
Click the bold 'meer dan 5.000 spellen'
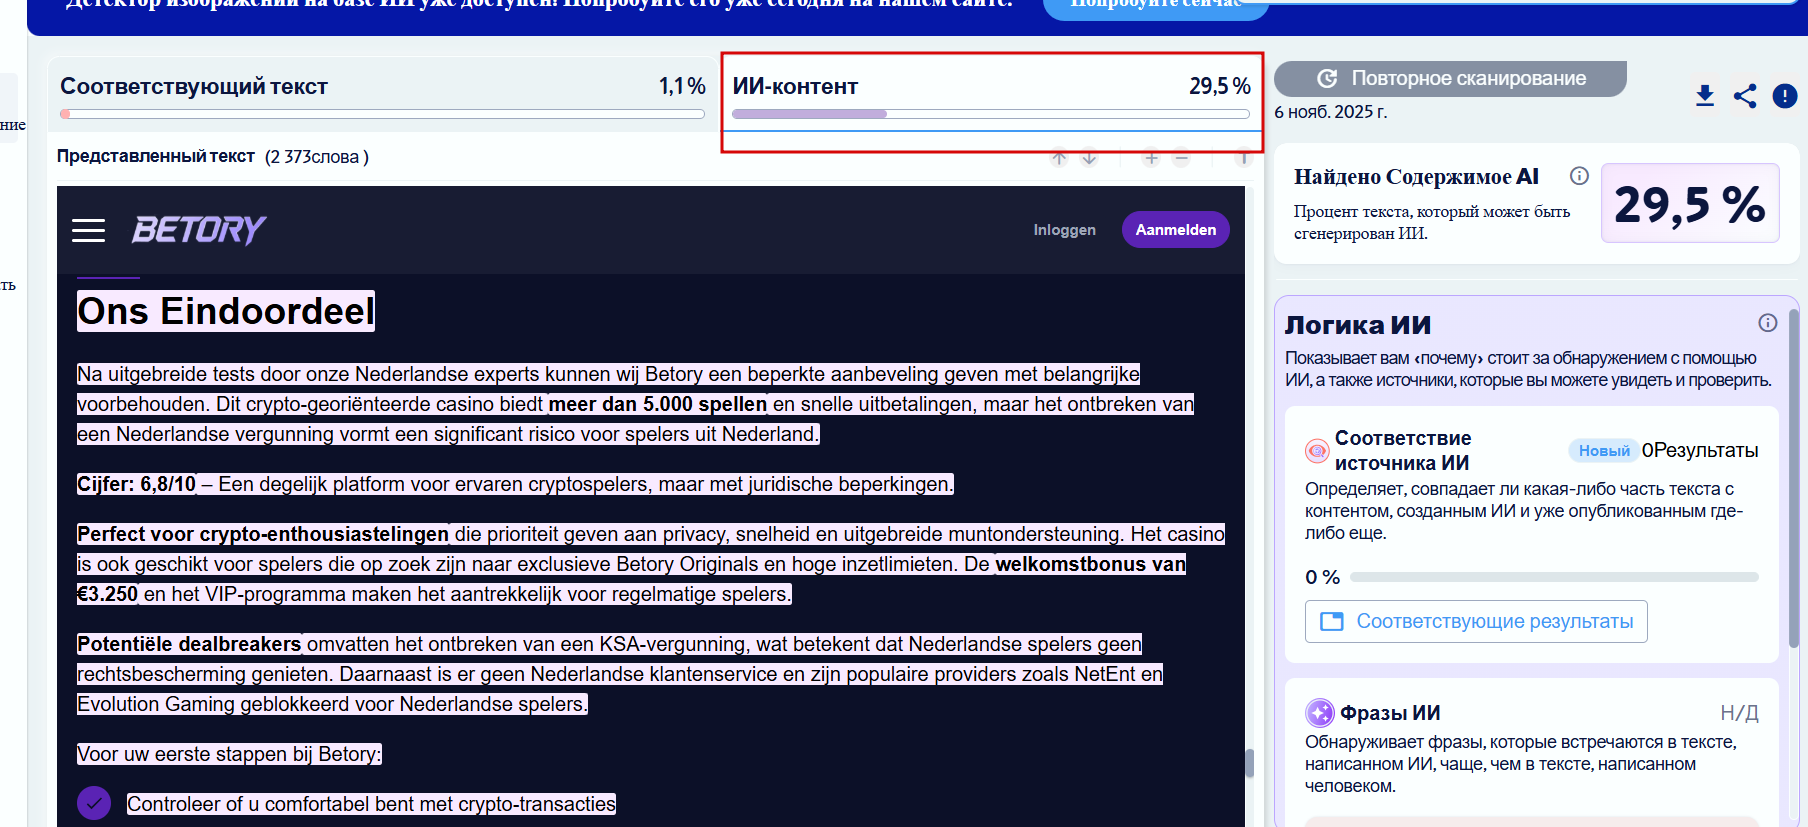[658, 404]
